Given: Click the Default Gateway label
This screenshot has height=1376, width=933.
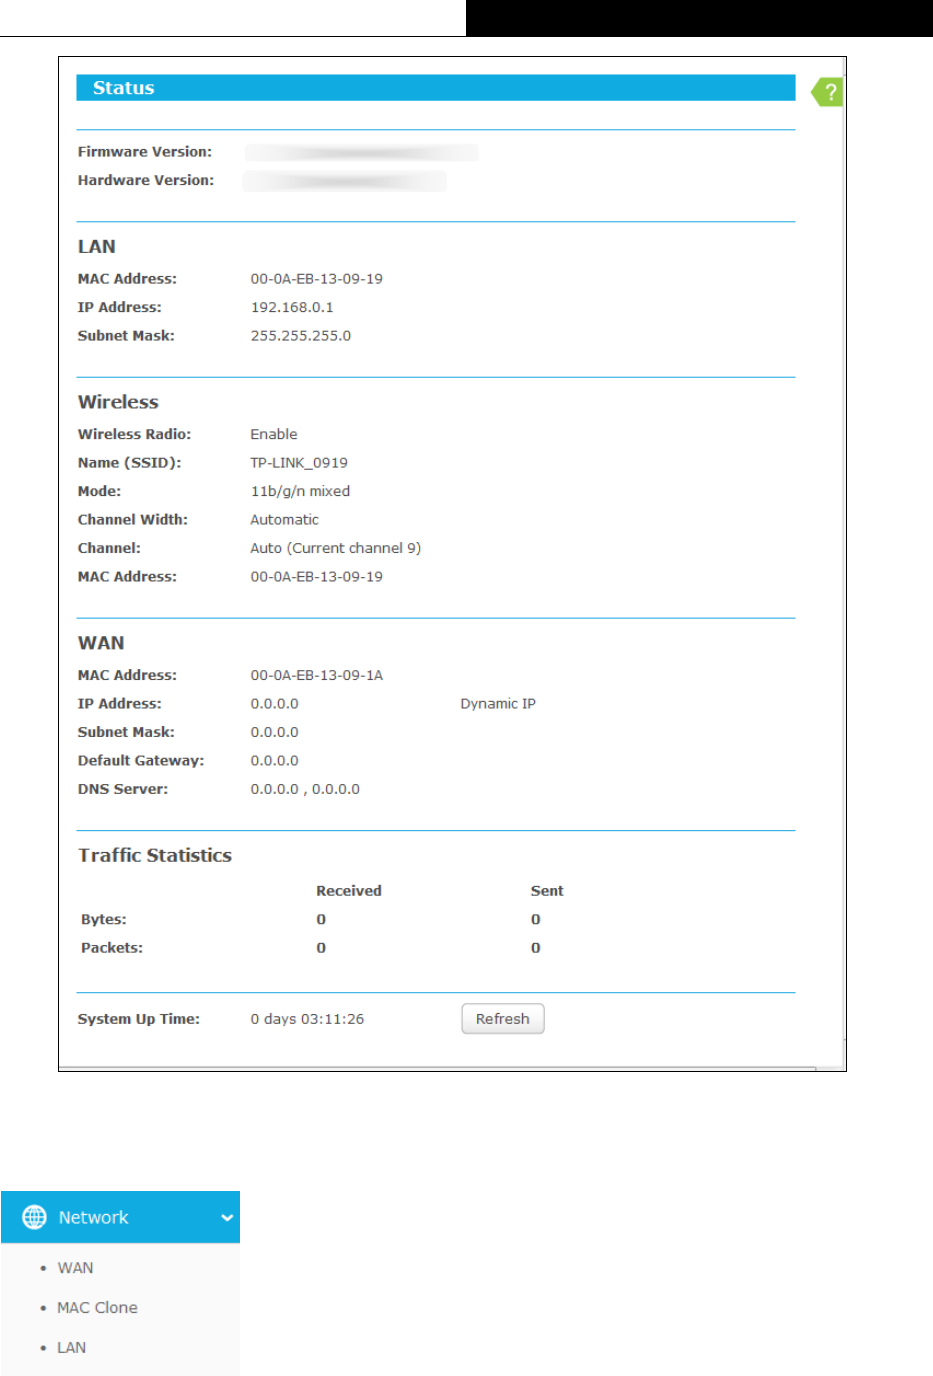Looking at the screenshot, I should click(x=141, y=761).
